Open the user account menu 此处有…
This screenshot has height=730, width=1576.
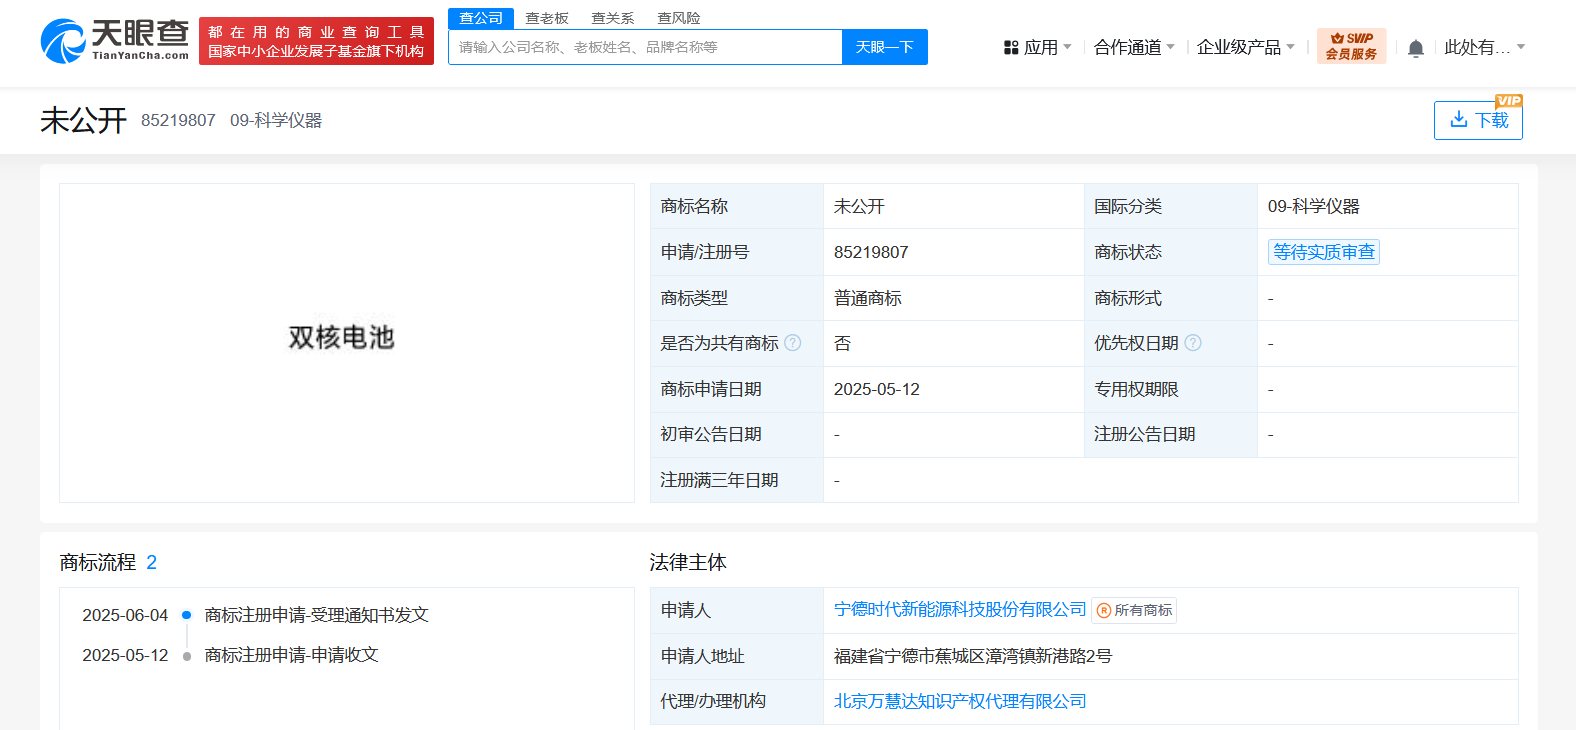point(1484,47)
